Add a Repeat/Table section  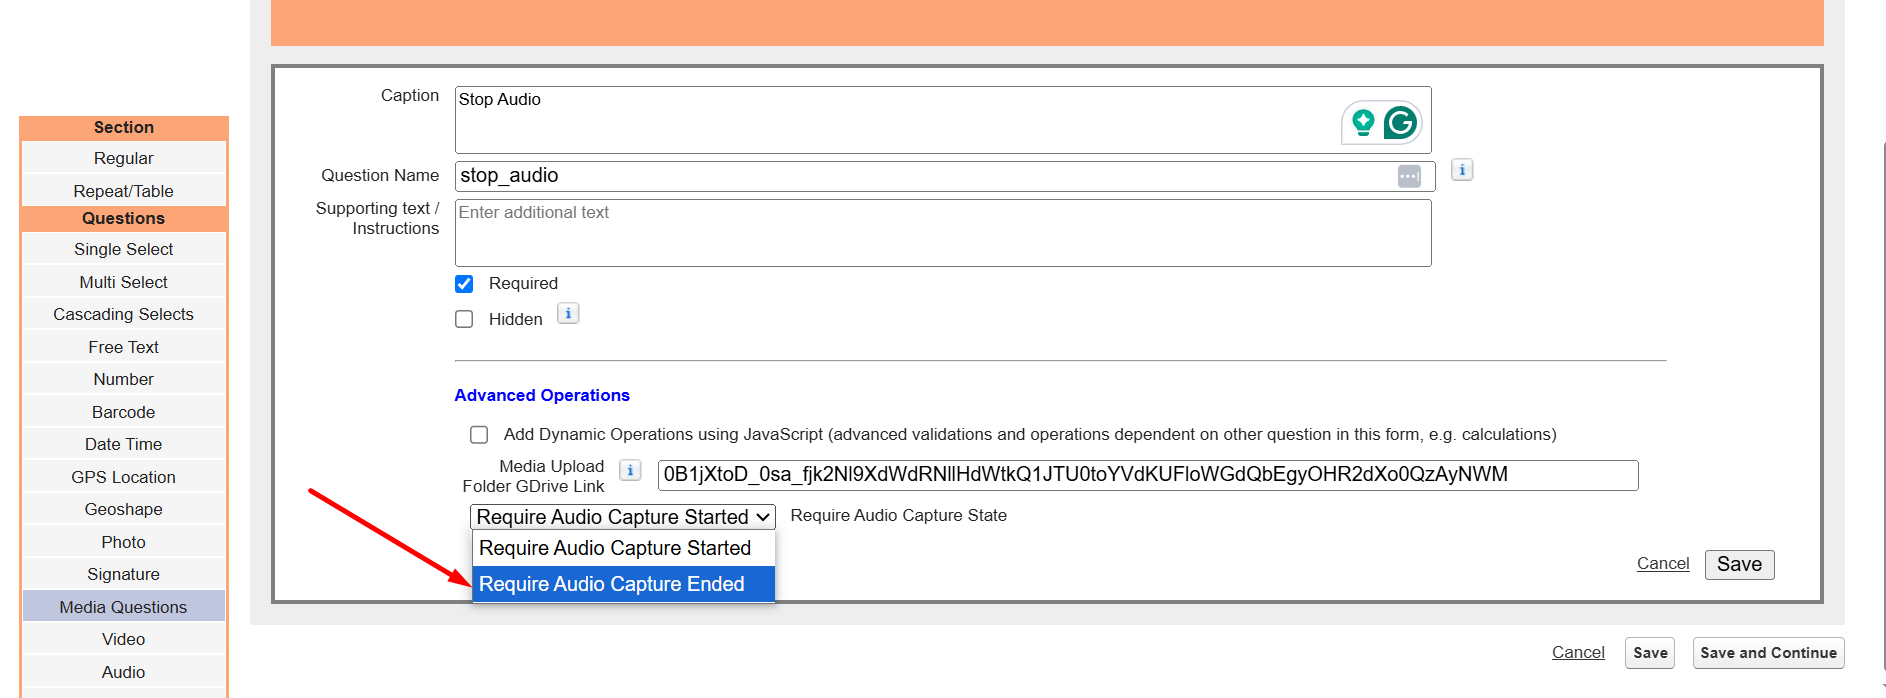click(124, 191)
